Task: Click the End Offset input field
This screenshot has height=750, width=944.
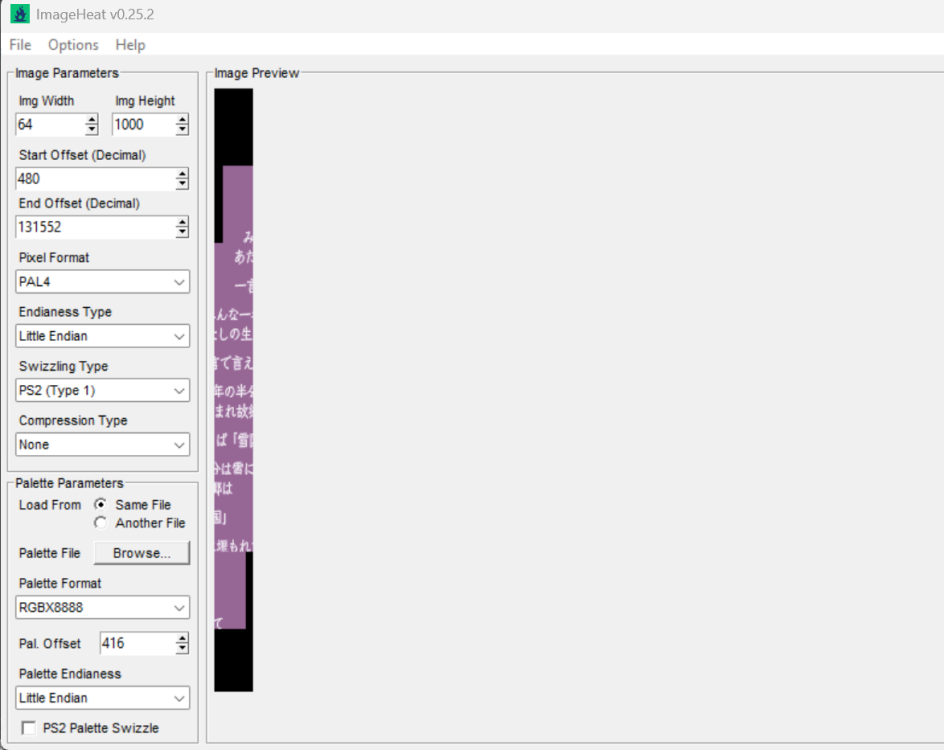Action: 90,227
